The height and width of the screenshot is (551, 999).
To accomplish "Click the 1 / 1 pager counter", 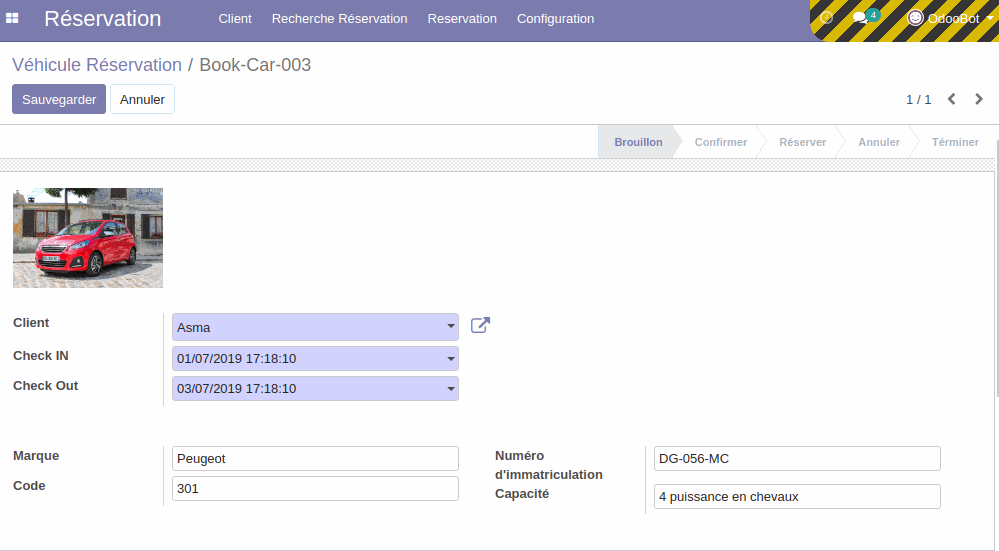I will point(918,100).
